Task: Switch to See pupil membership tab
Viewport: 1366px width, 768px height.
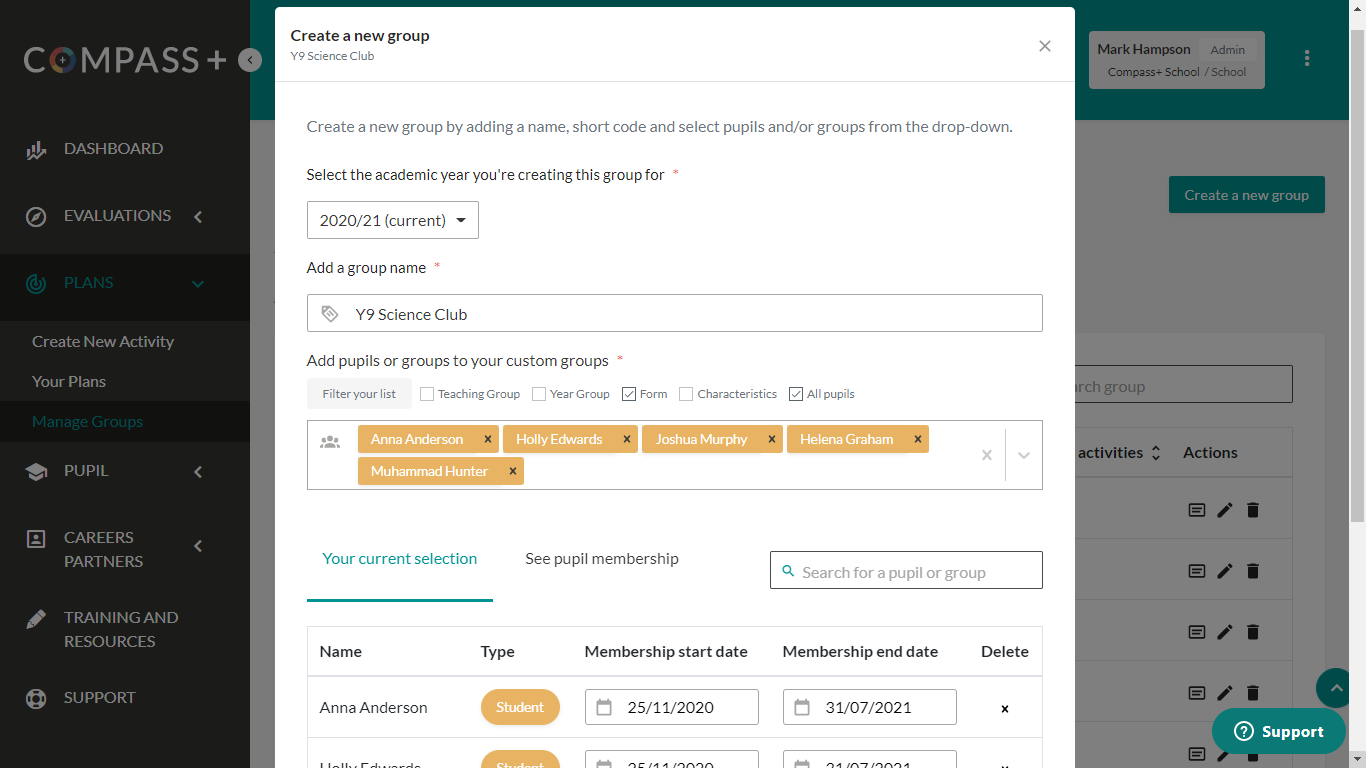Action: tap(601, 559)
